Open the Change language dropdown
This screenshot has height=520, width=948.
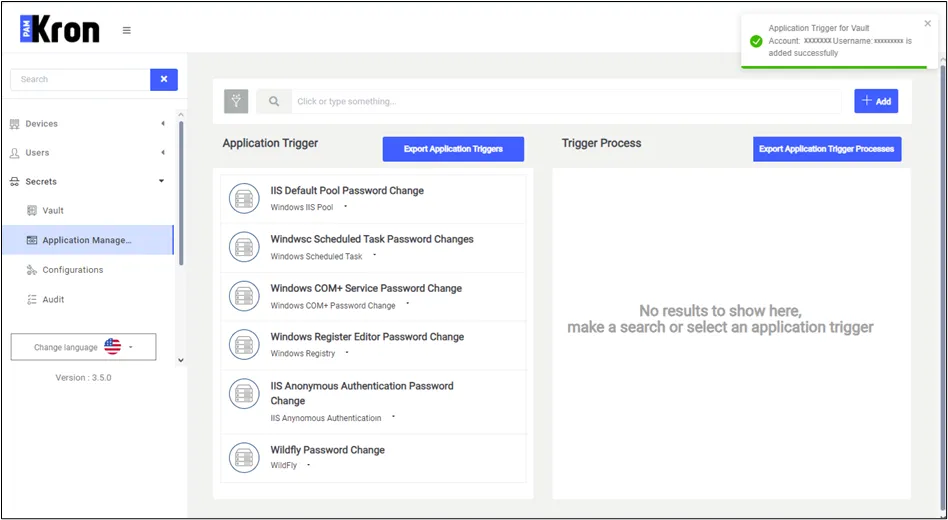(x=83, y=347)
